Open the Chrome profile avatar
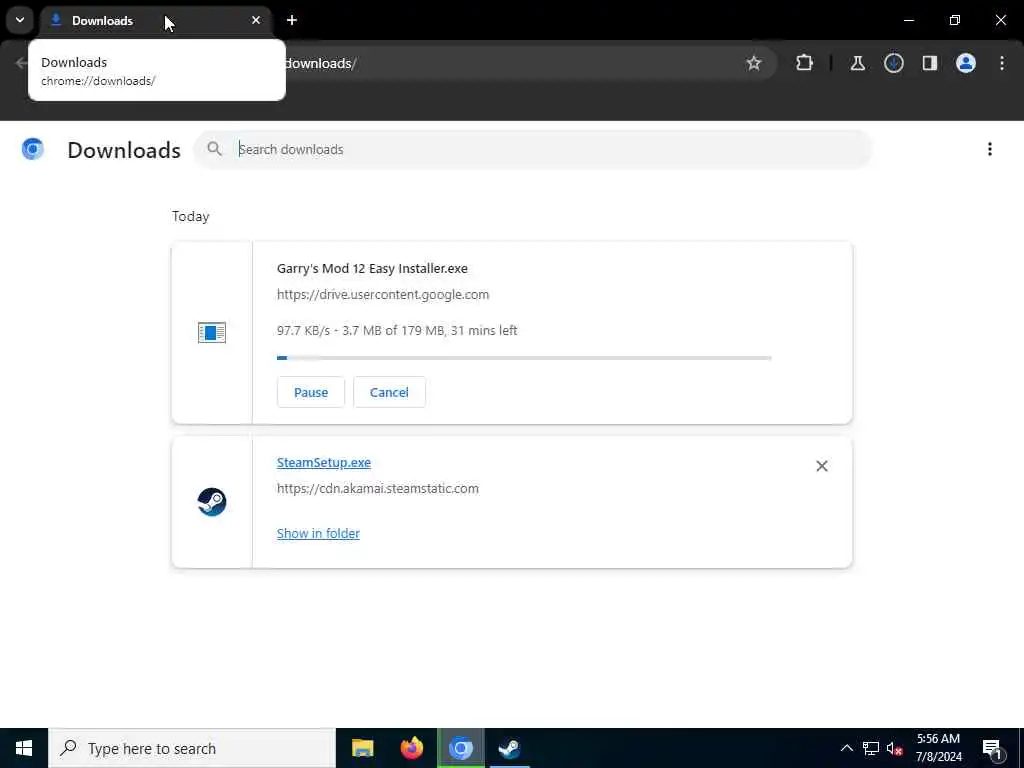The height and width of the screenshot is (768, 1024). 966,63
